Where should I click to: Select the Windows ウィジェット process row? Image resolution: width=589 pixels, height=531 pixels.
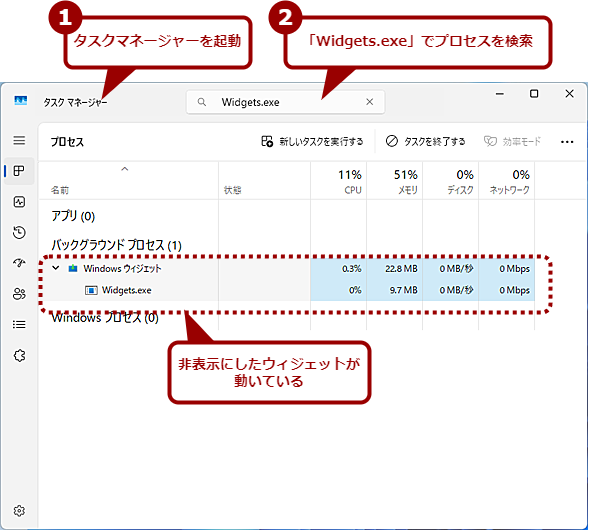coord(287,269)
